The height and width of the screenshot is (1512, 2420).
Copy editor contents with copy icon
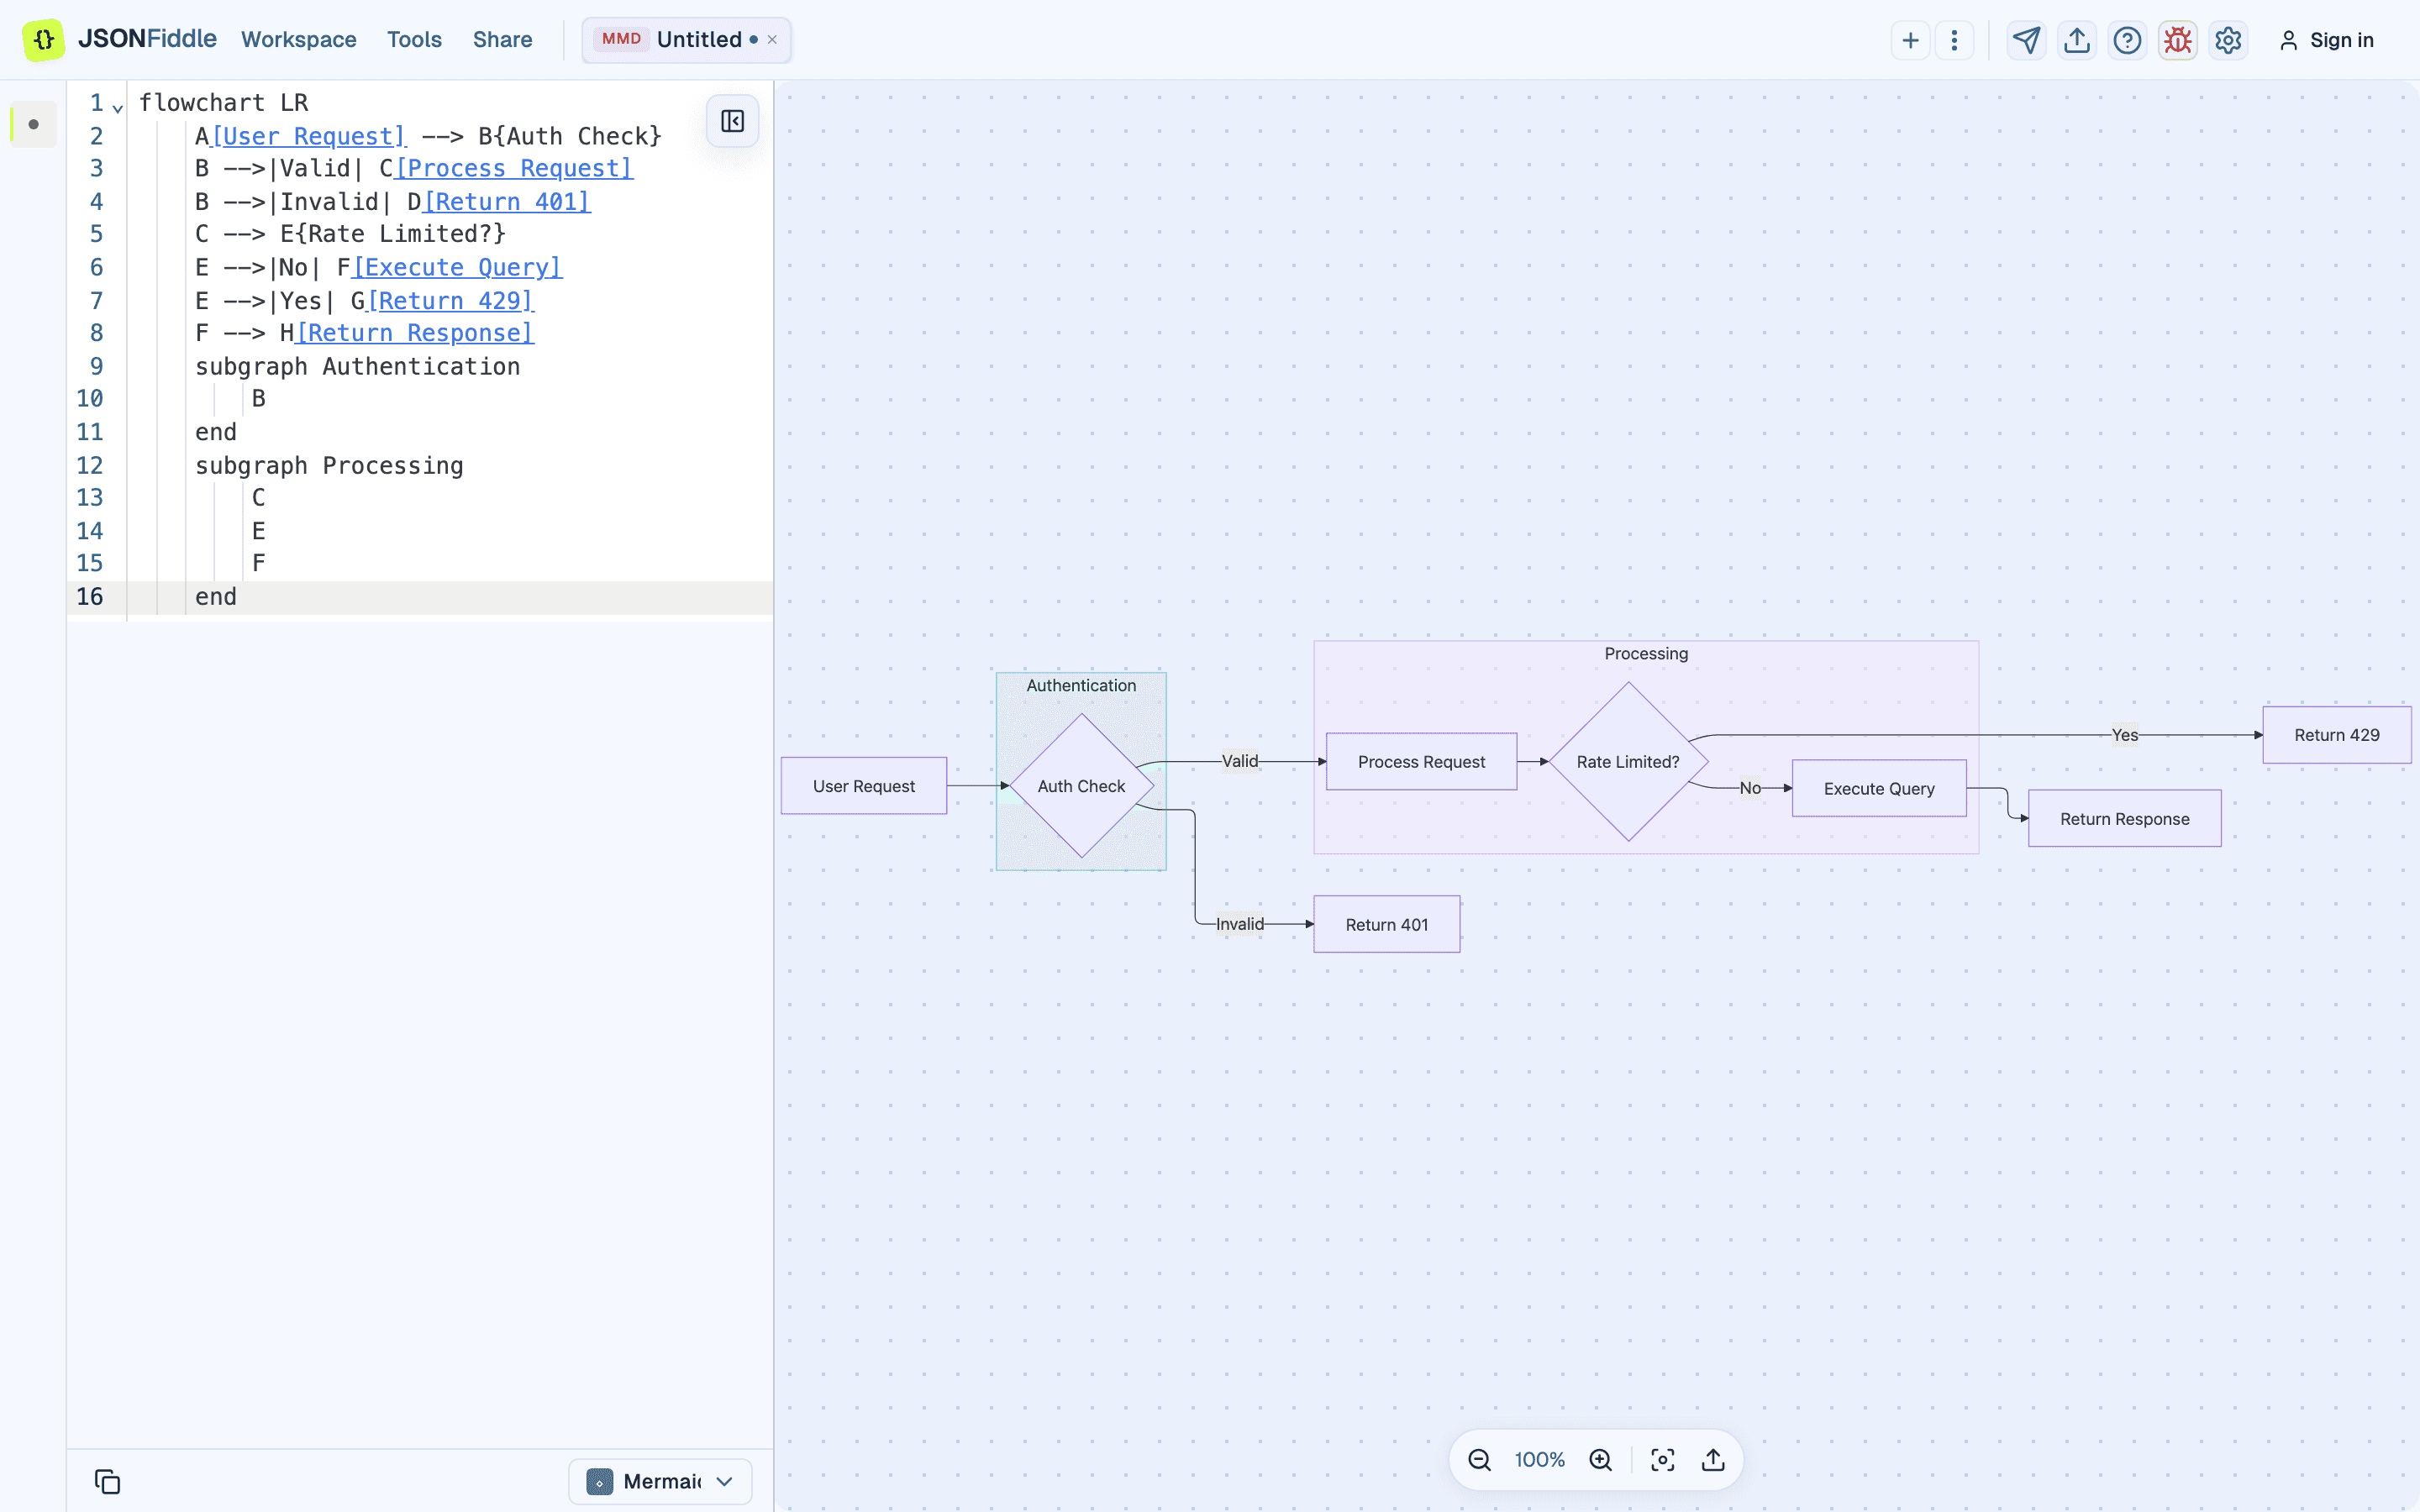pos(107,1481)
